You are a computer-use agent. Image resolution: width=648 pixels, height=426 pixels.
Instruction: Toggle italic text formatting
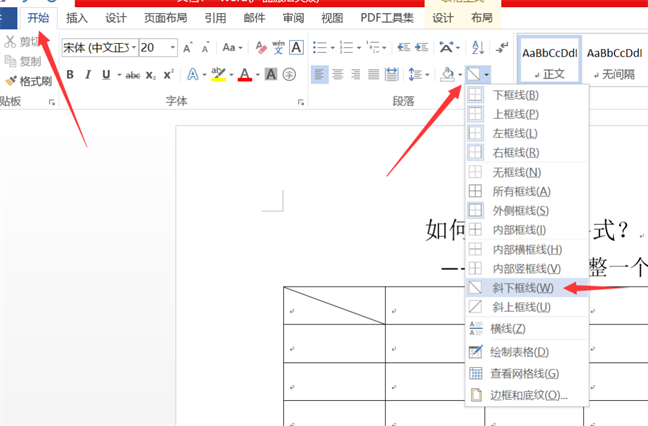click(88, 74)
